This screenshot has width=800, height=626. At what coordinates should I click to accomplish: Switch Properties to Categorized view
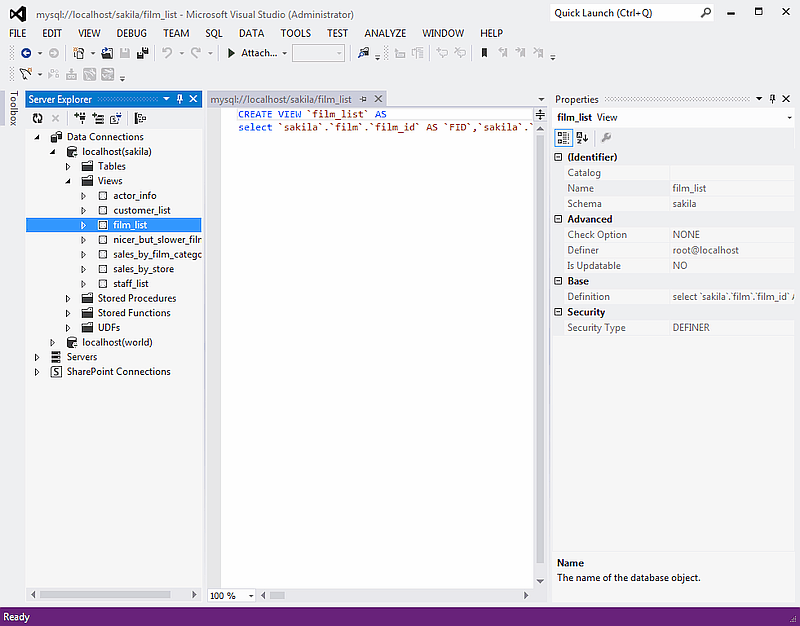coord(564,138)
